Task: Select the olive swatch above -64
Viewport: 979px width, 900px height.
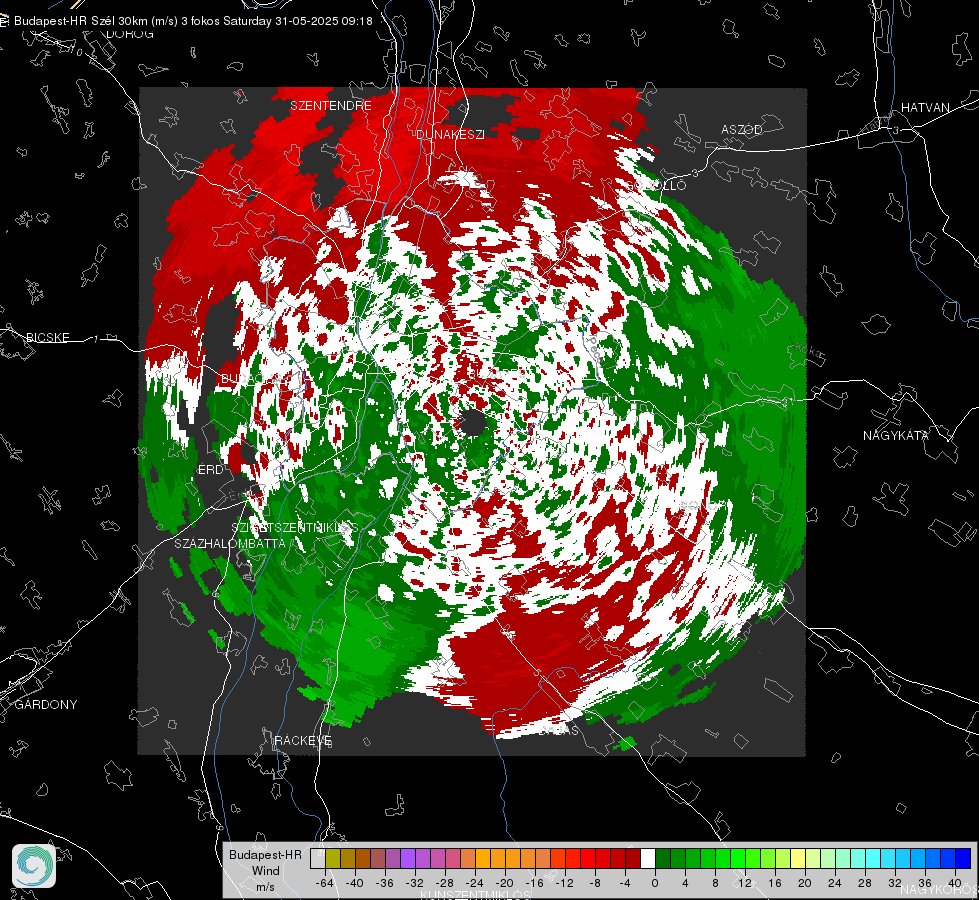Action: [333, 859]
